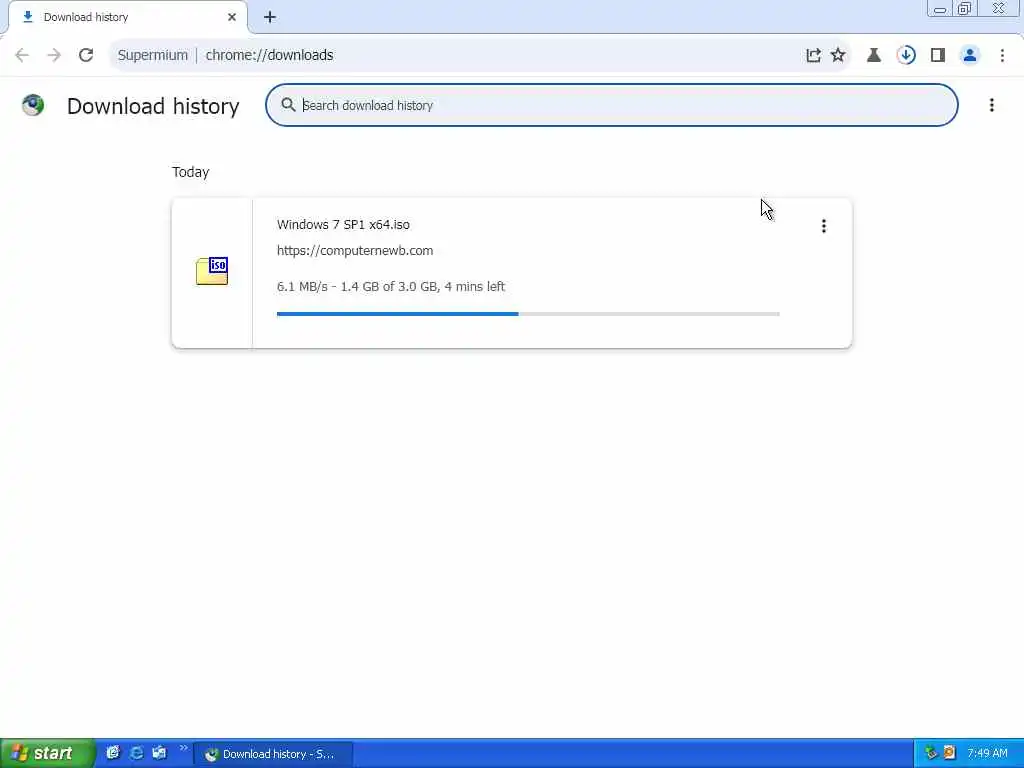This screenshot has height=768, width=1024.
Task: Minimize the browser window
Action: pyautogui.click(x=940, y=8)
